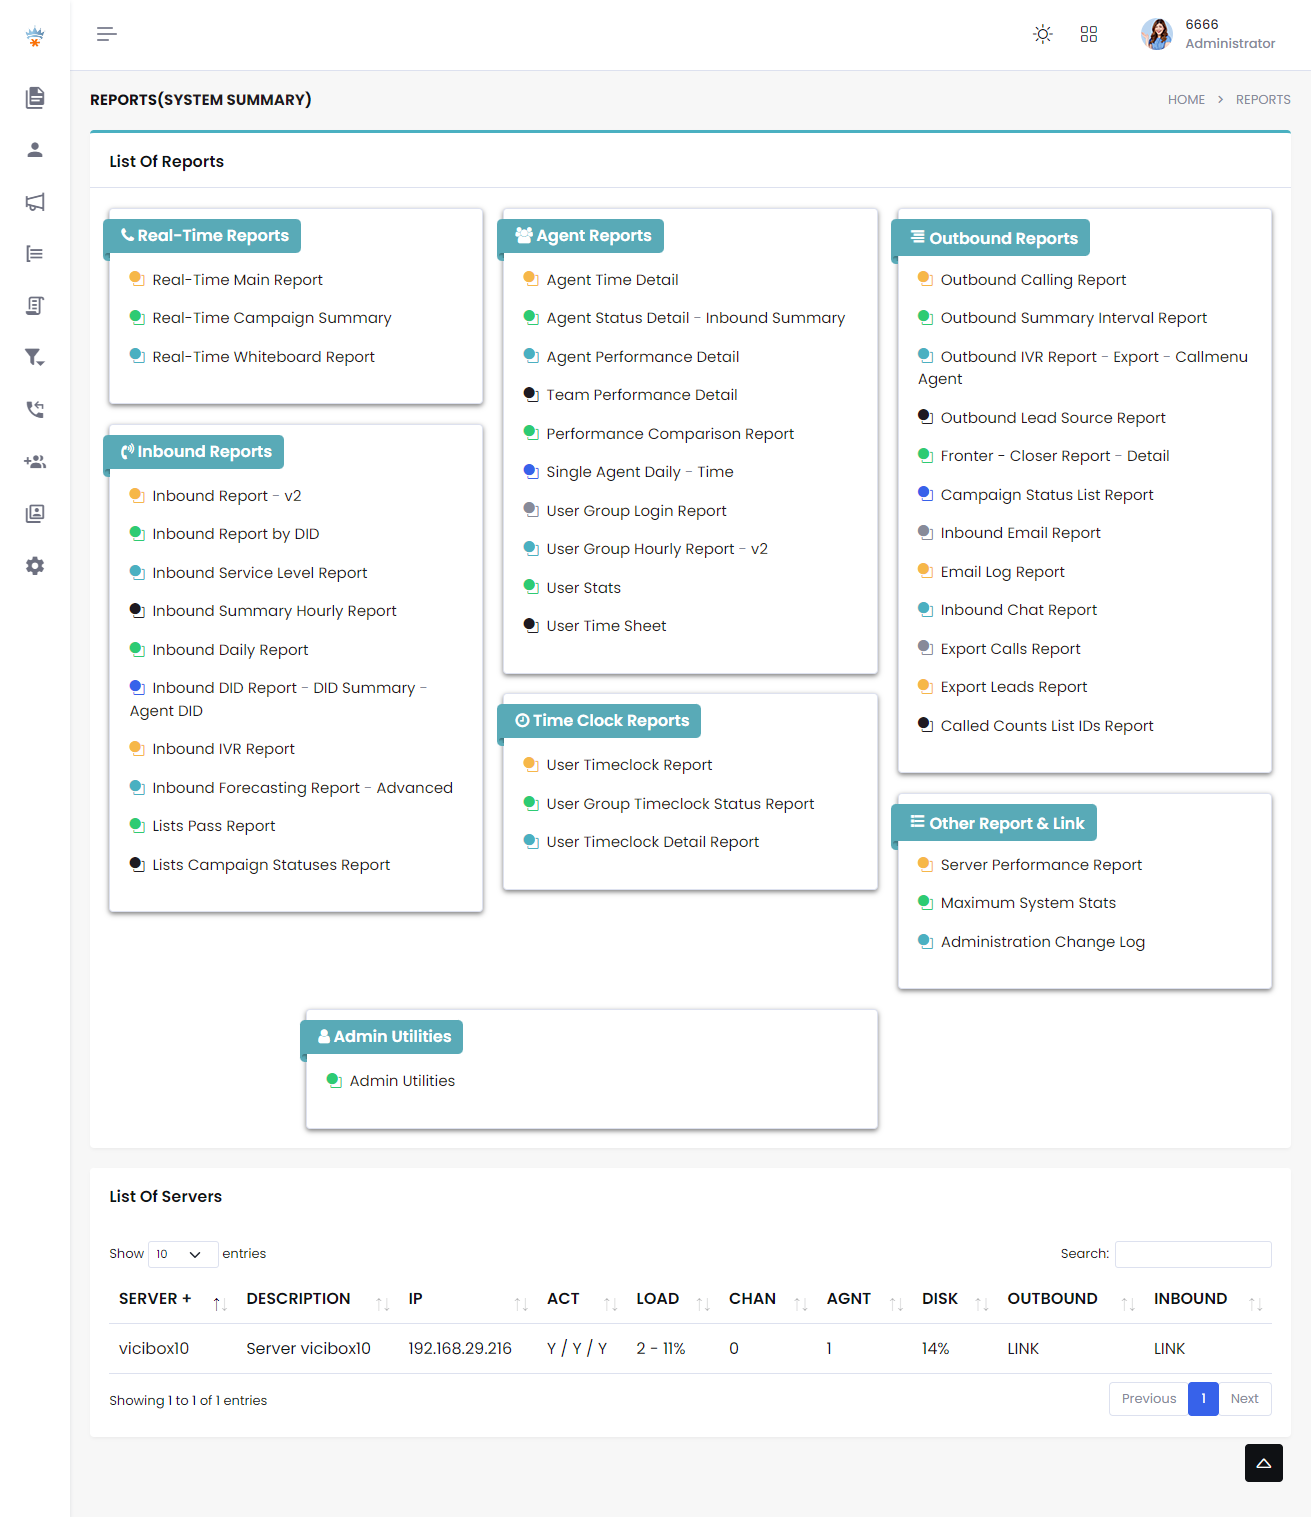
Task: Open the Reports icon in the sidebar
Action: (x=35, y=97)
